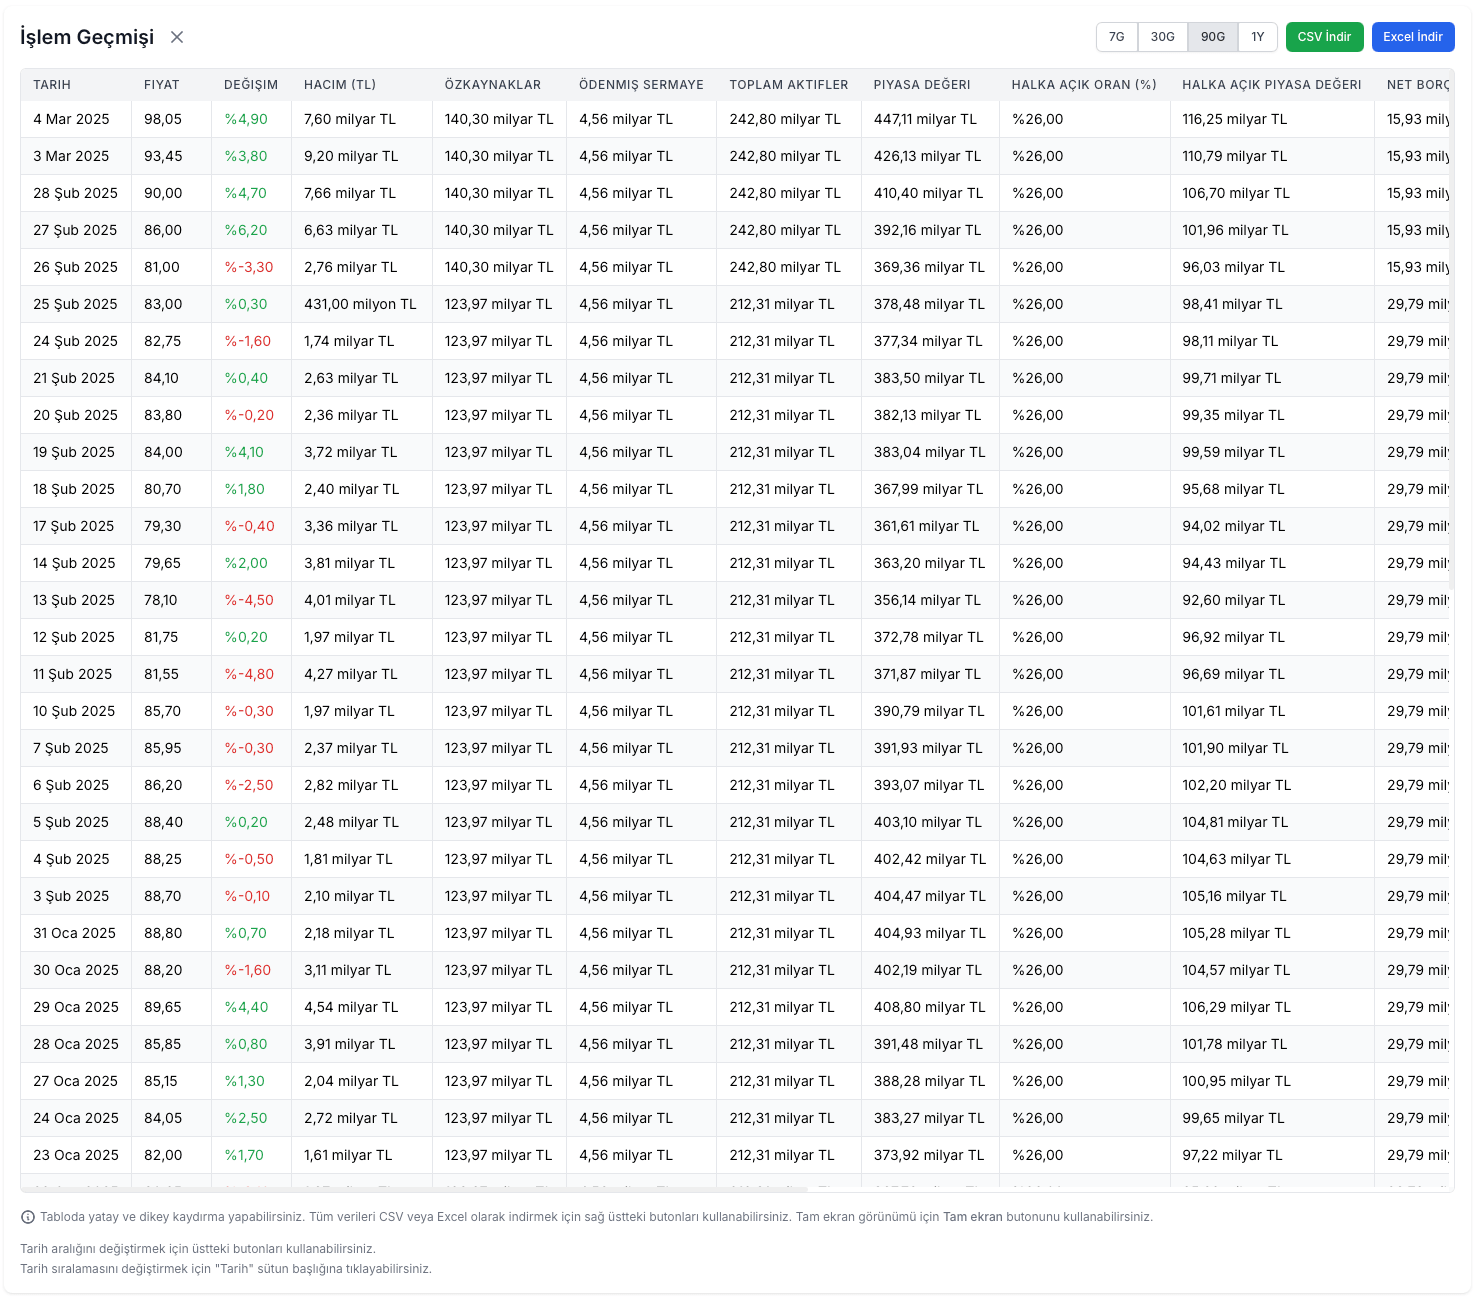
Task: Click the 28 Oca 2025 date cell
Action: [x=76, y=1044]
